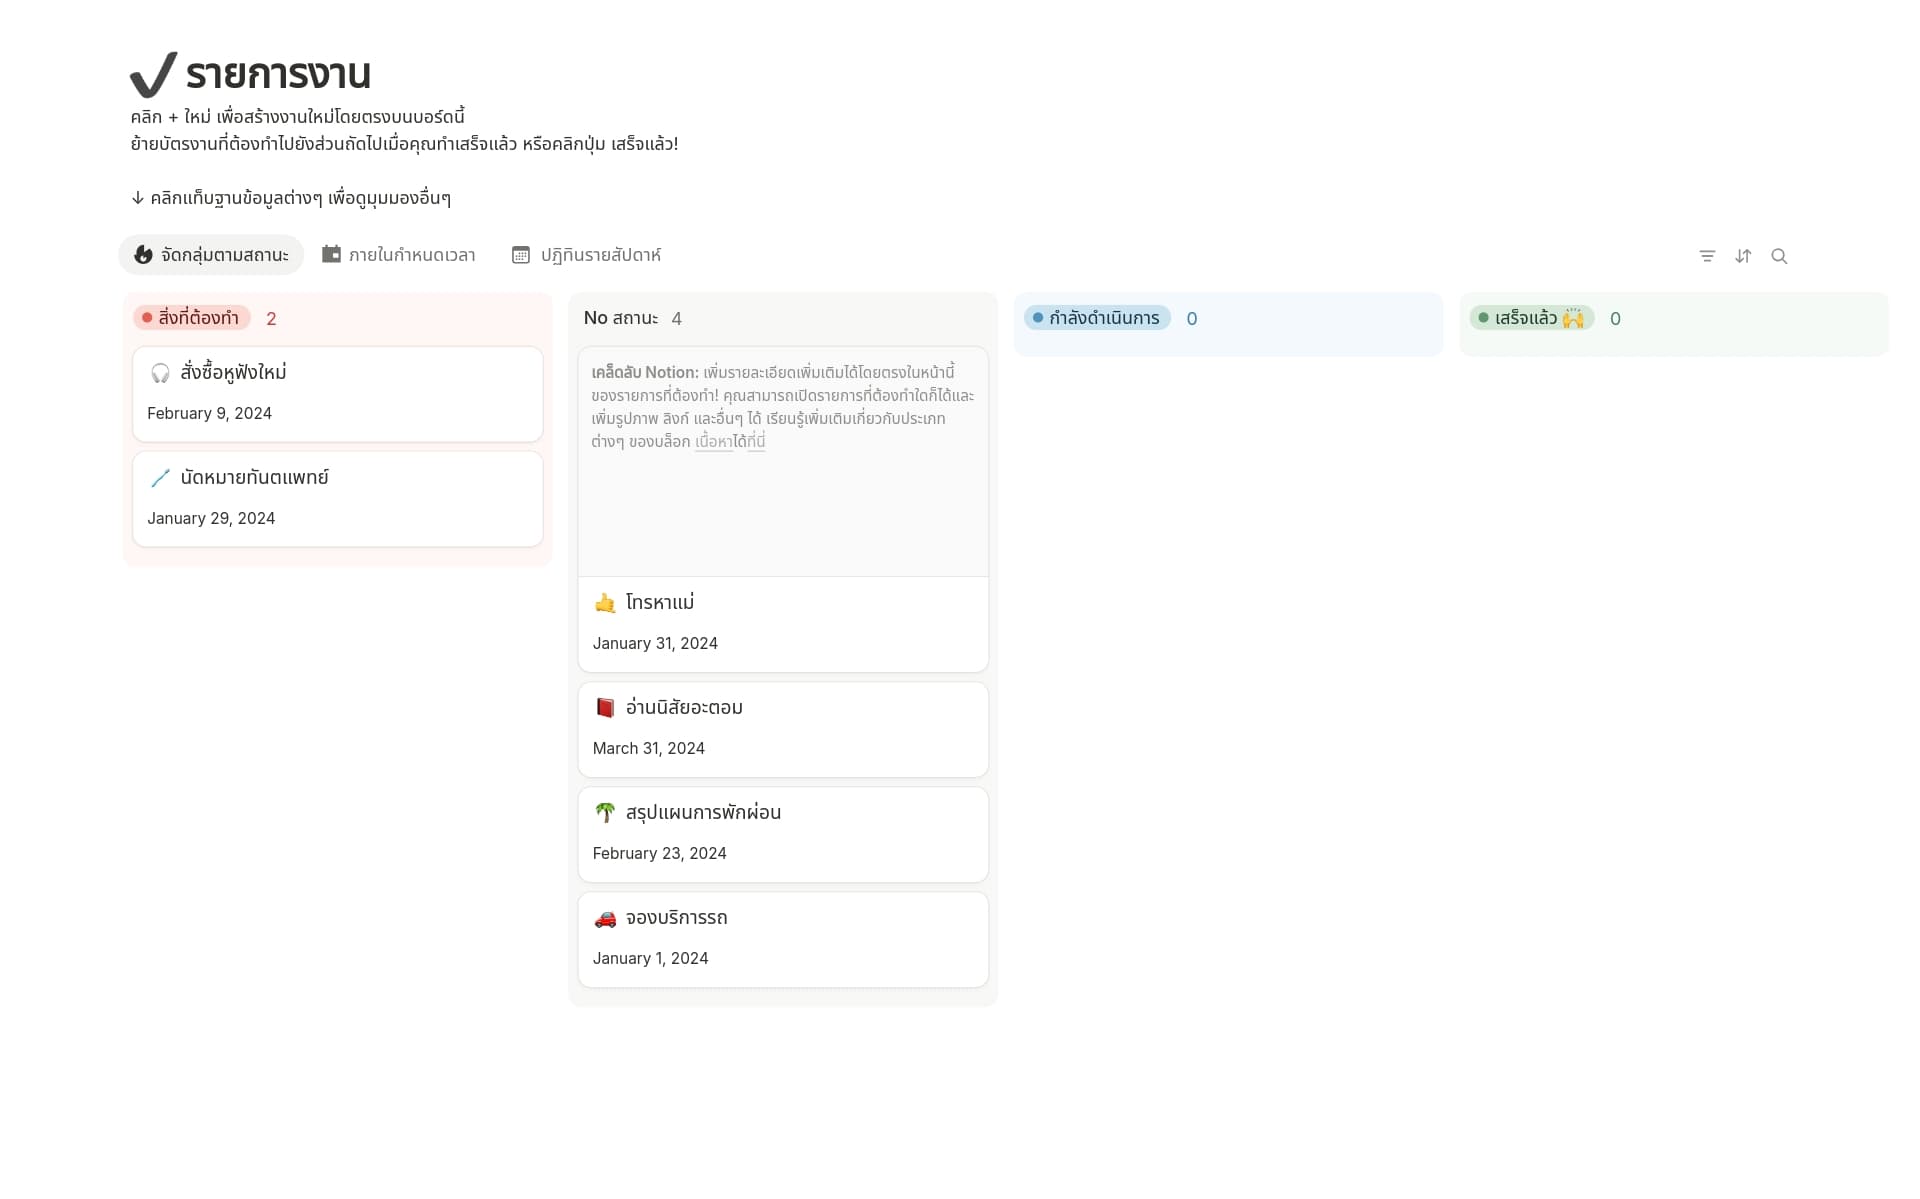Click the blue กำลังดำเนินการ status tag
Image resolution: width=1920 pixels, height=1199 pixels.
pyautogui.click(x=1097, y=318)
